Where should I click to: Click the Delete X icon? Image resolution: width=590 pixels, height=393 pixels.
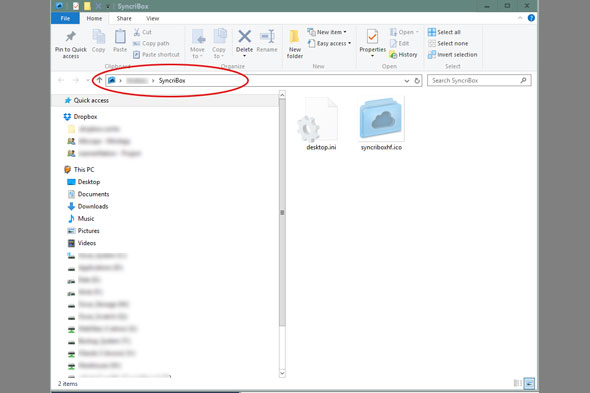pyautogui.click(x=245, y=37)
